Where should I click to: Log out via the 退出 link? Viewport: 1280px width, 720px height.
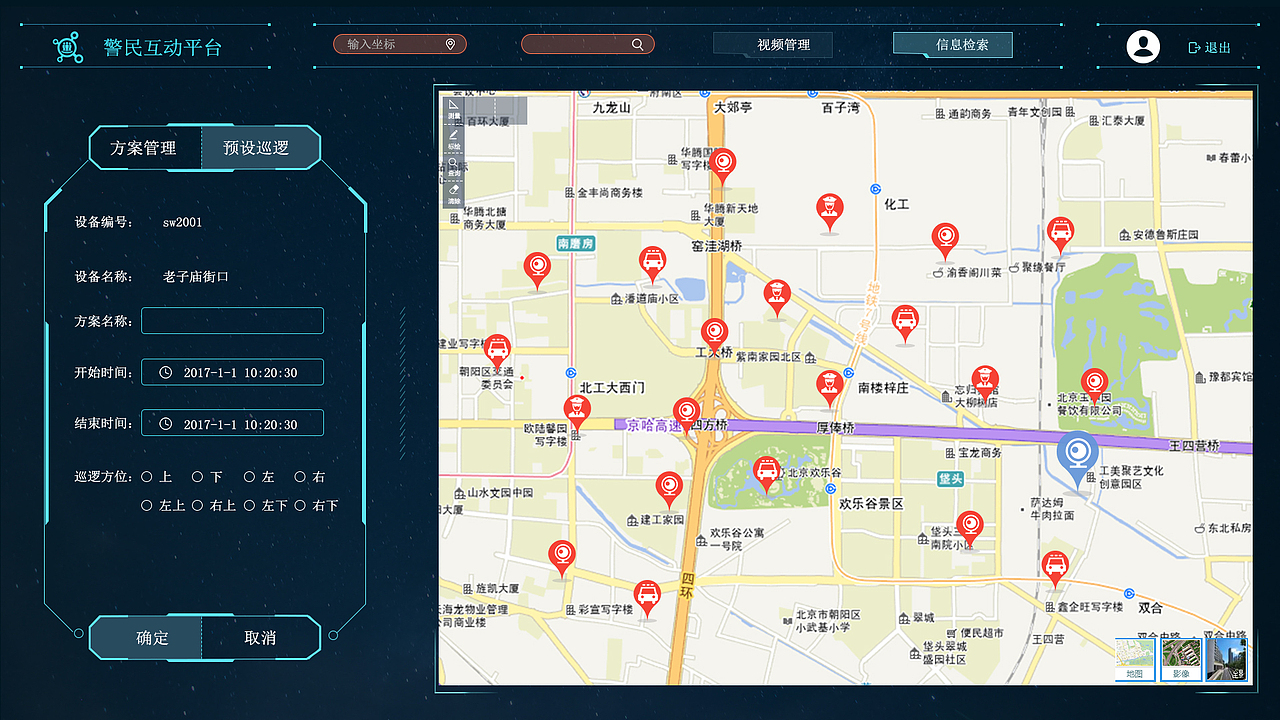[1210, 47]
